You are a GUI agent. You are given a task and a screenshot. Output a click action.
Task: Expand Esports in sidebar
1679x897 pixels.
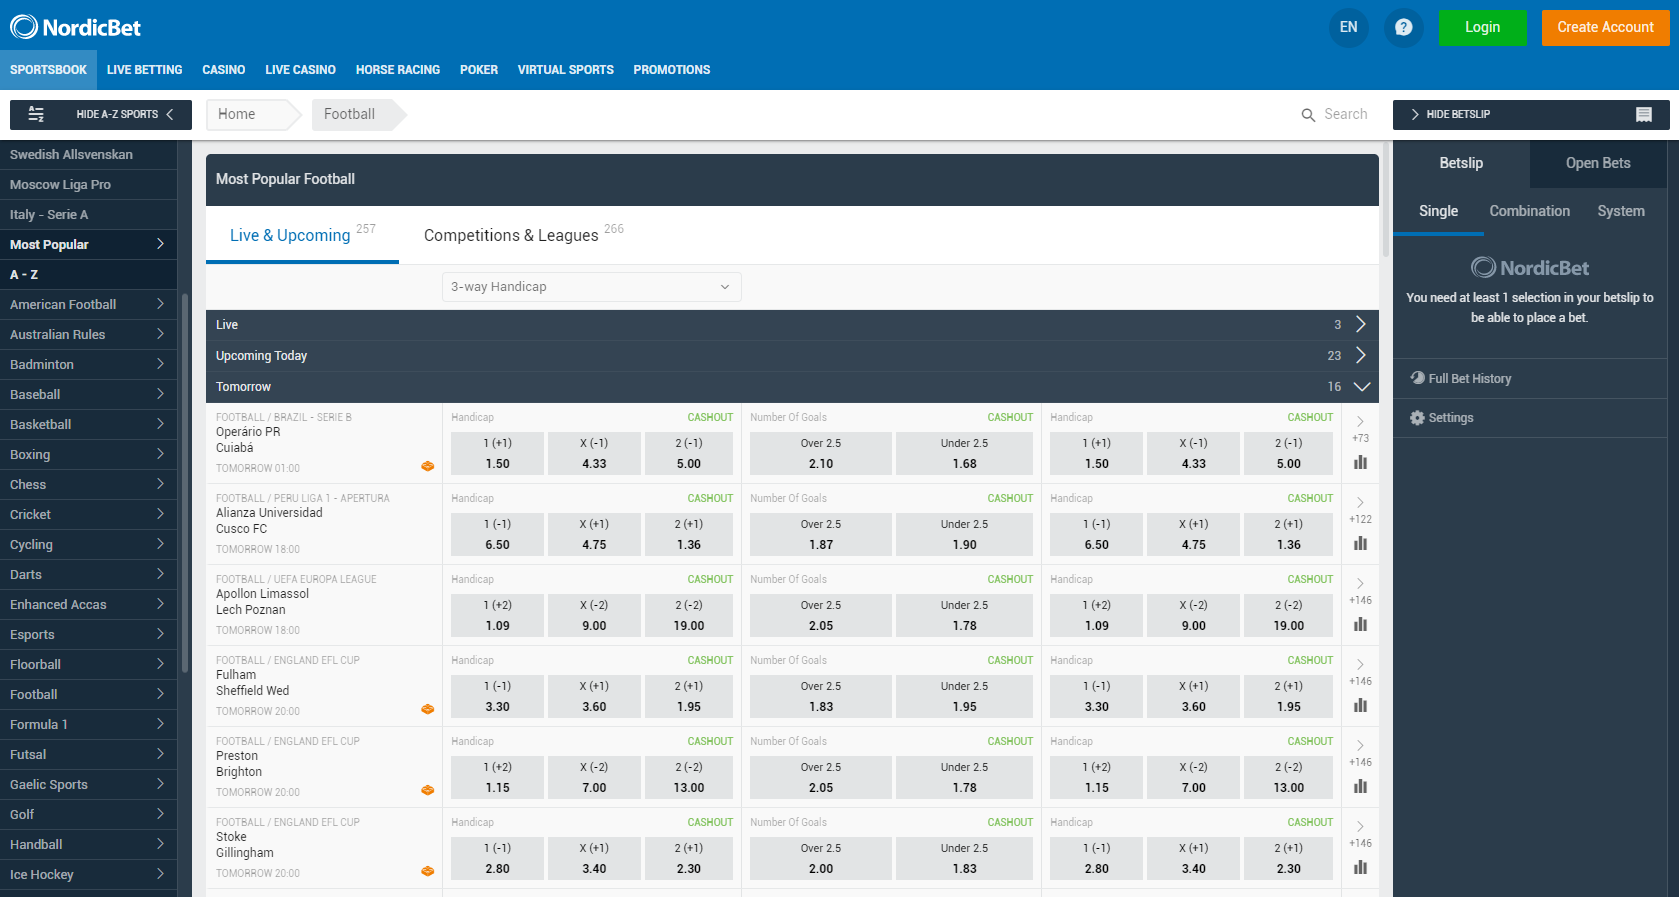pyautogui.click(x=88, y=635)
